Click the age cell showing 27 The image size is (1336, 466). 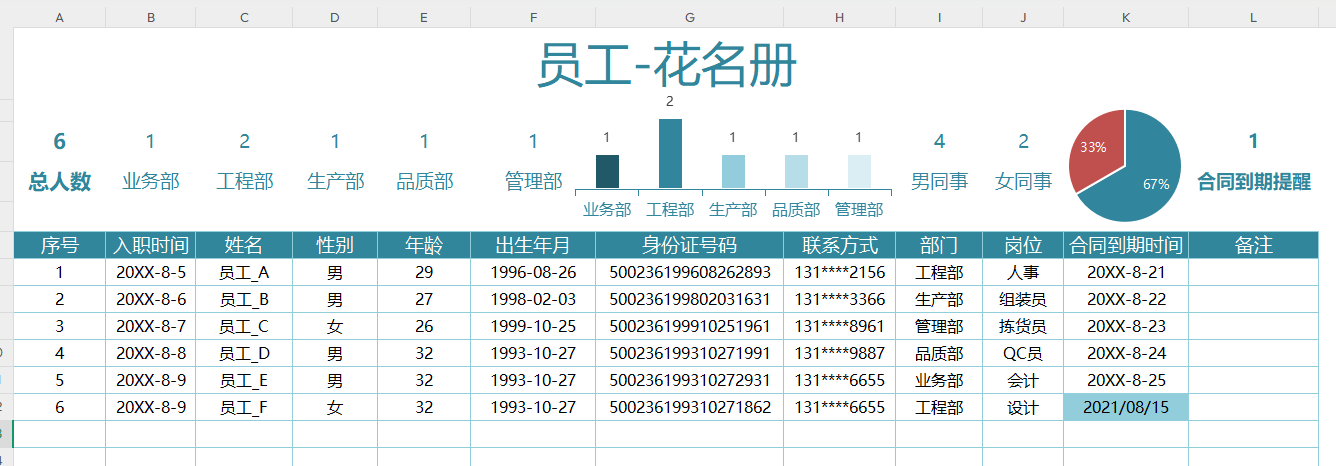424,299
